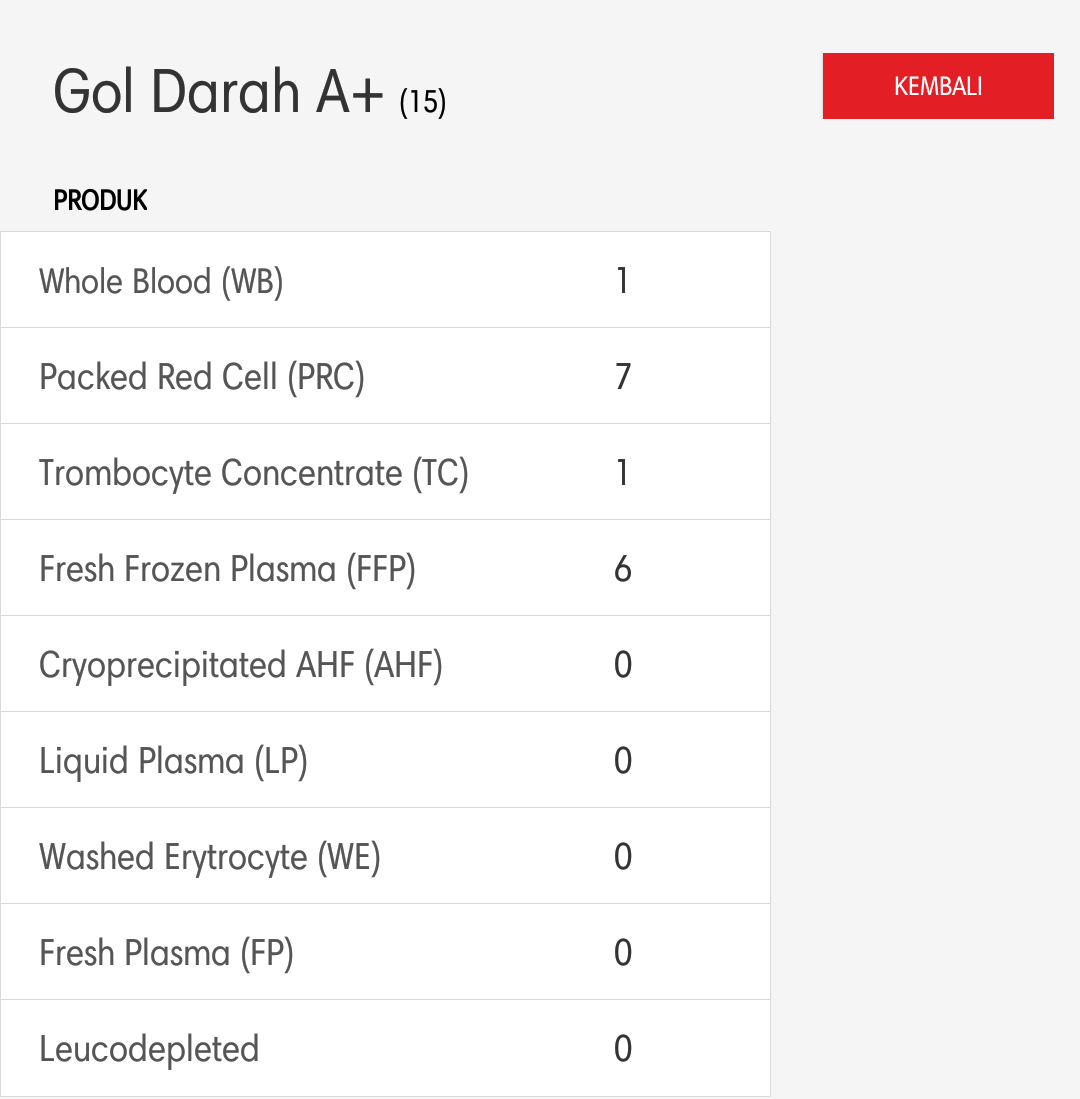Click the Trombocyte Concentrate count 1
The height and width of the screenshot is (1099, 1080).
pyautogui.click(x=622, y=472)
